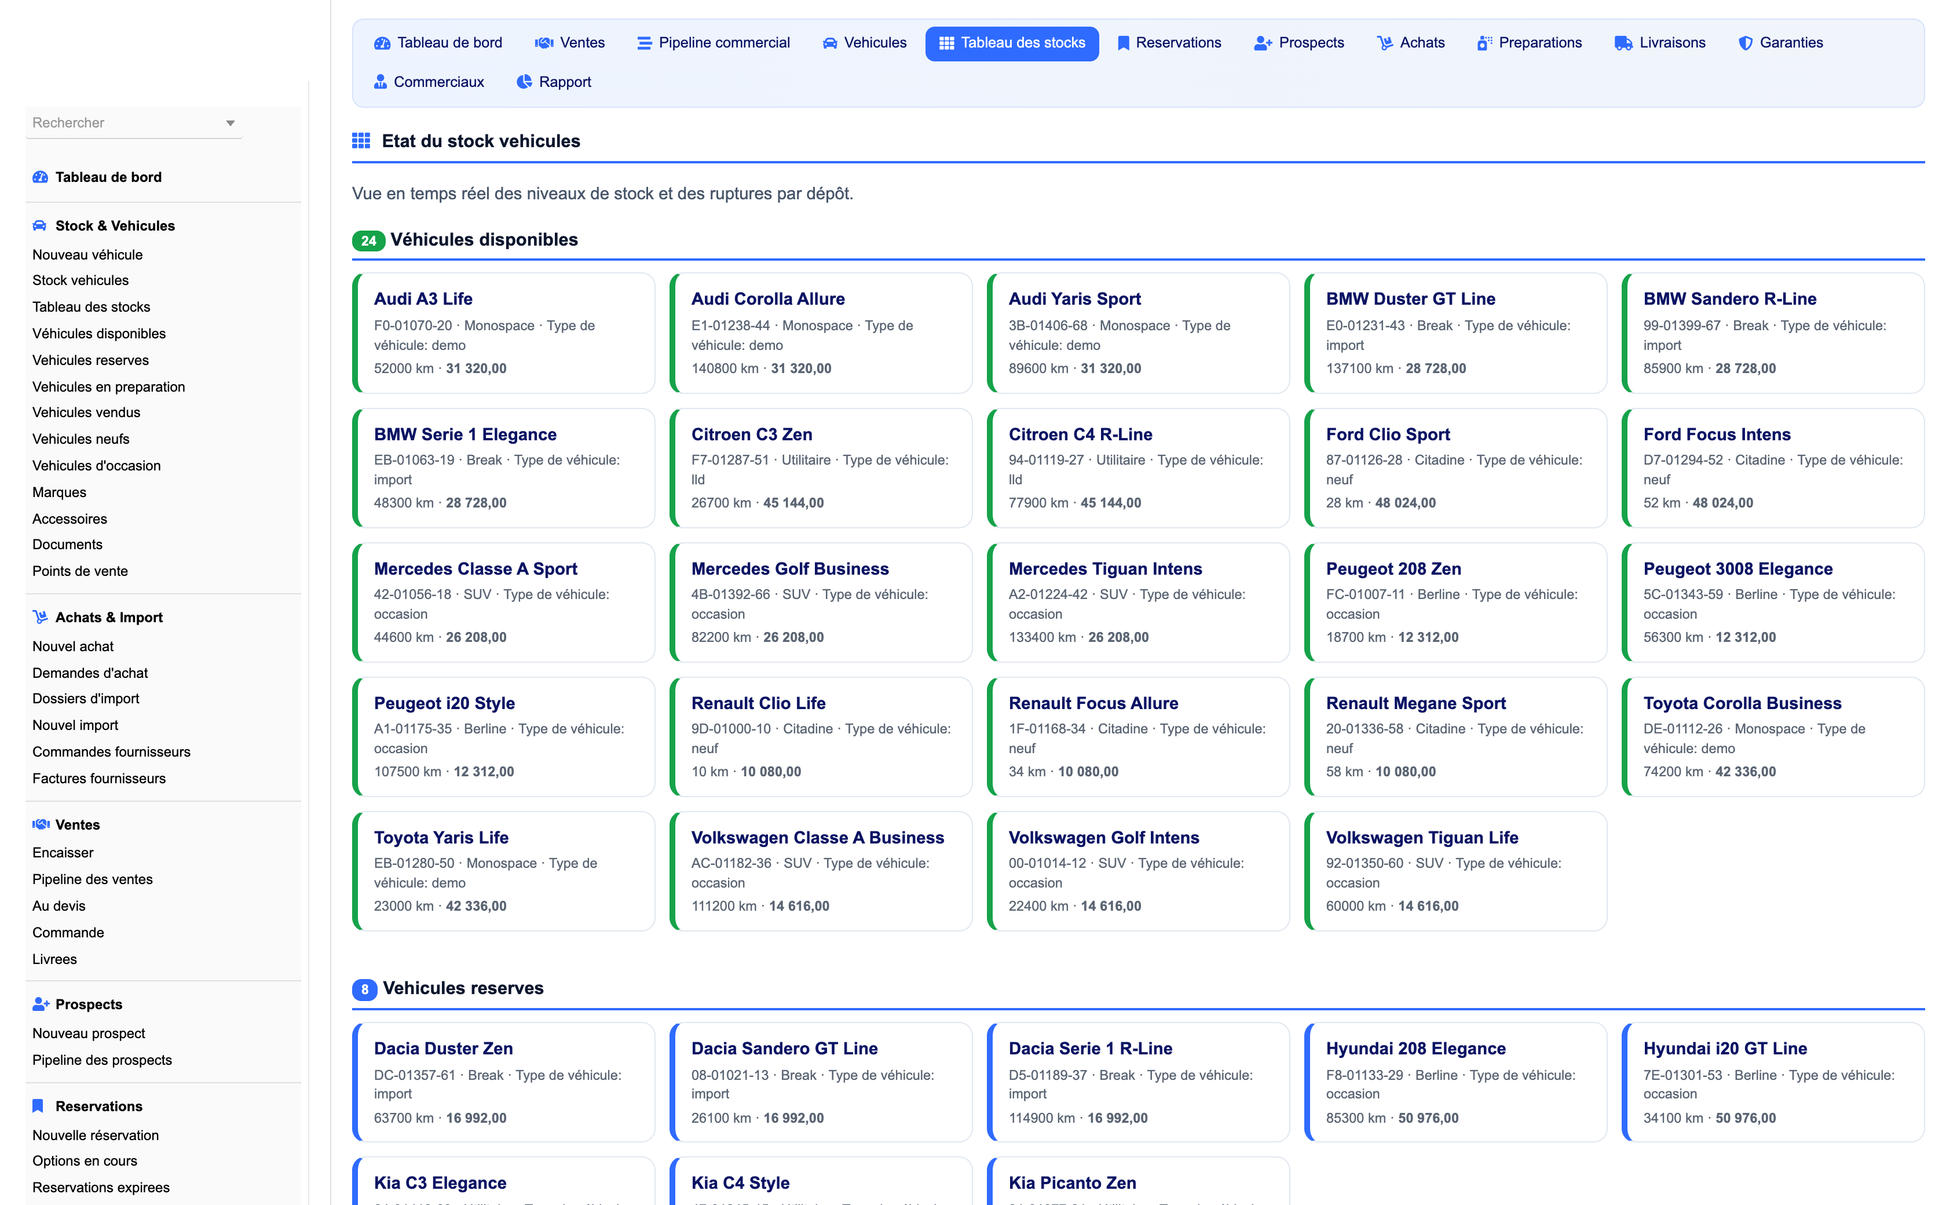Click the handshake icon beside Ventes in top nav
The image size is (1946, 1205).
[x=544, y=43]
